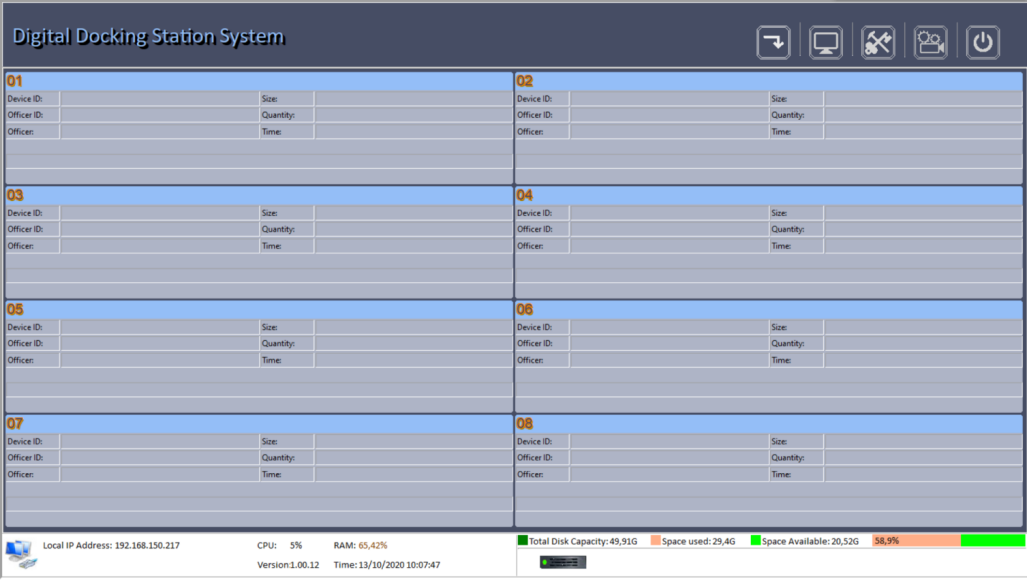Click Quantity field in slot 06

(923, 343)
